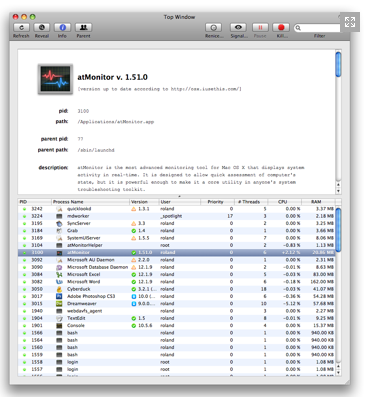Open the Renice toolbar button
Viewport: 370px width, 397px height.
(214, 27)
